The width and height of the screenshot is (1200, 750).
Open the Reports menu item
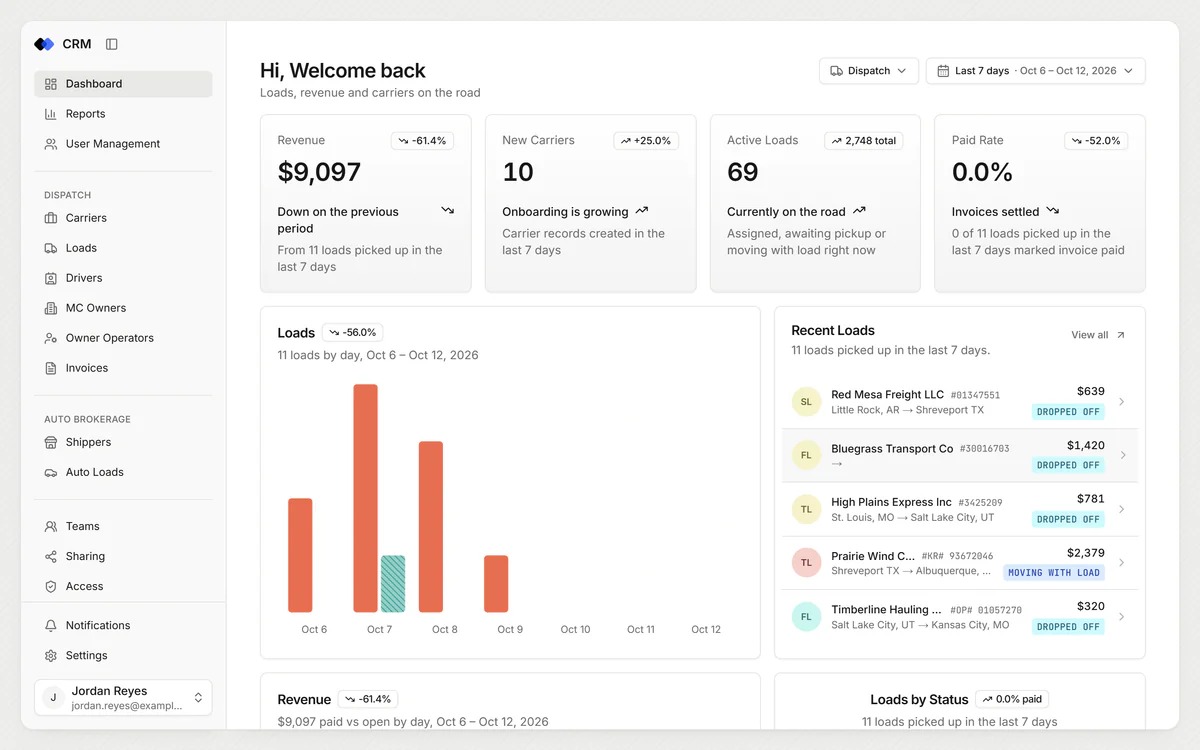[123, 114]
